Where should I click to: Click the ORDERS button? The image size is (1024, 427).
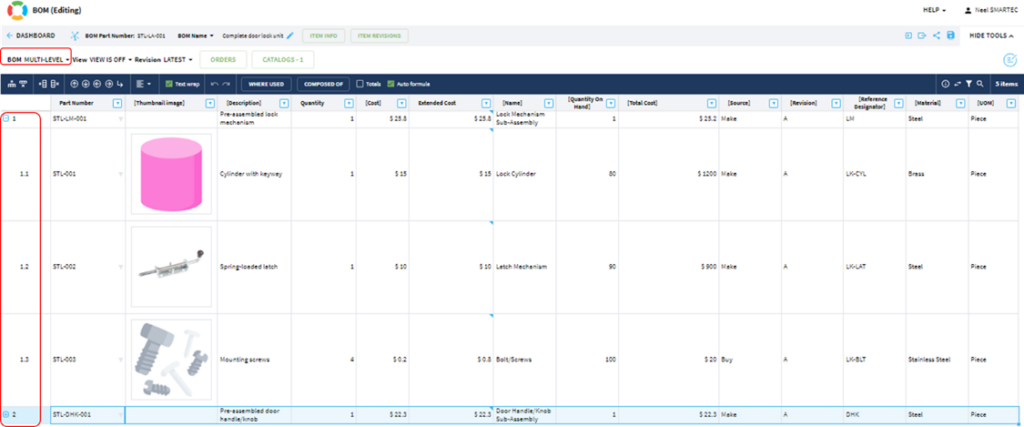point(223,59)
